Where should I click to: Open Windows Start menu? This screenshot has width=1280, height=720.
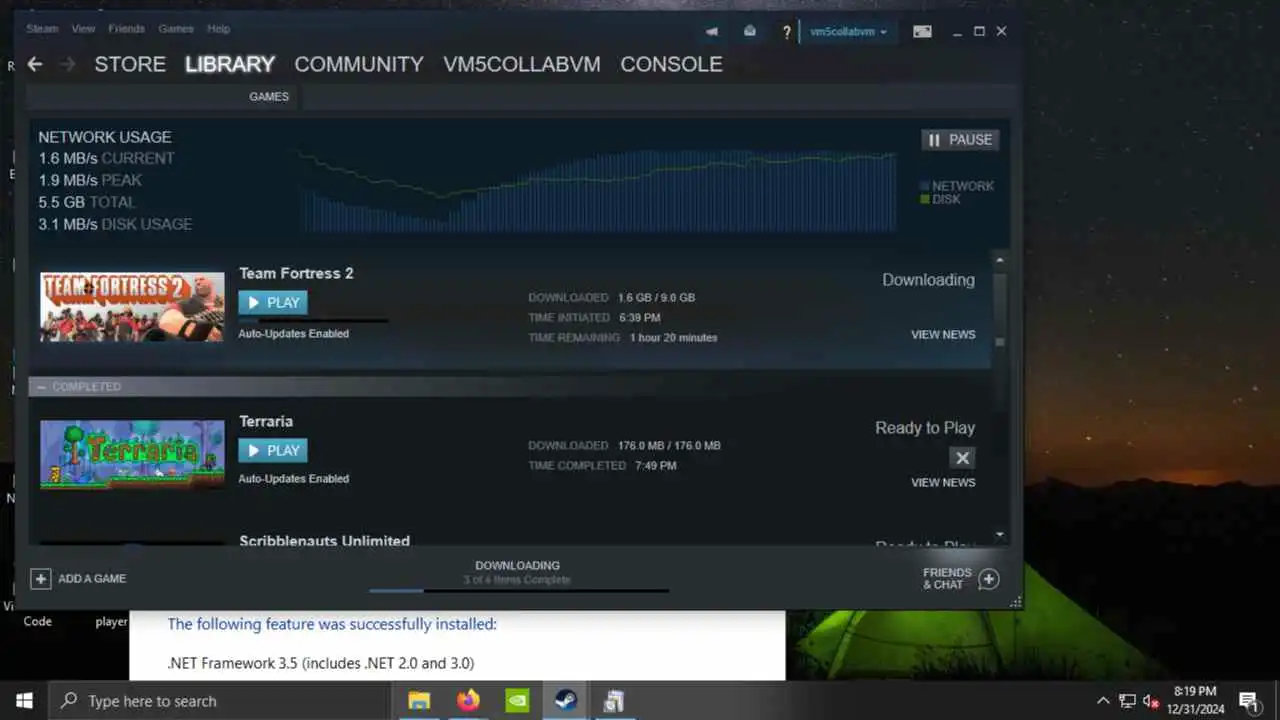[x=24, y=701]
